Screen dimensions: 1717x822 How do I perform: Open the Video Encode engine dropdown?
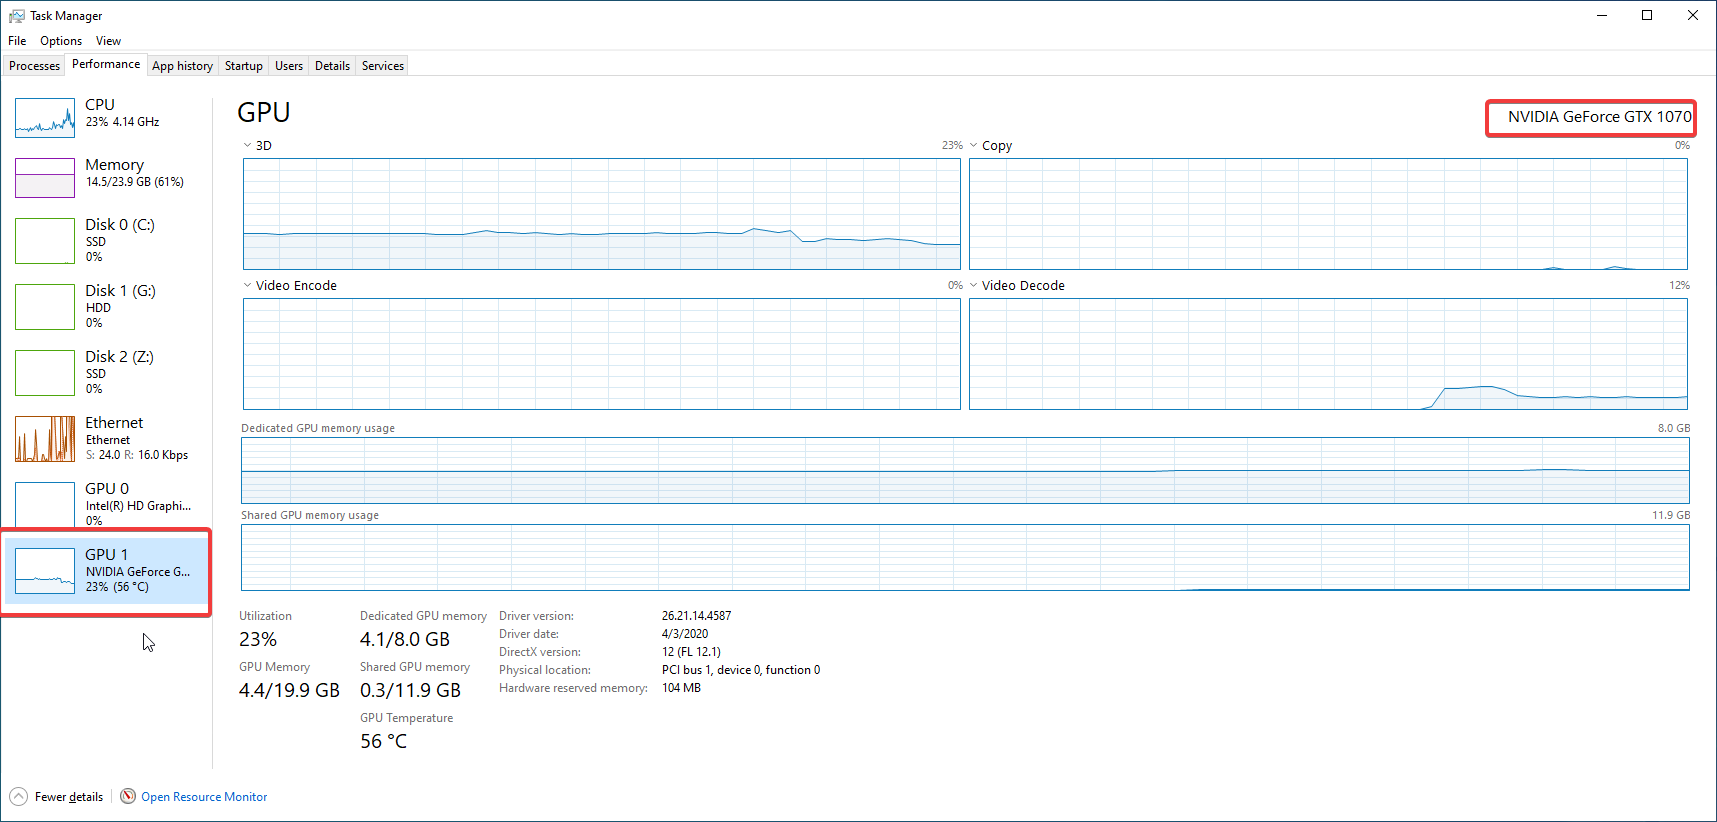coord(248,285)
